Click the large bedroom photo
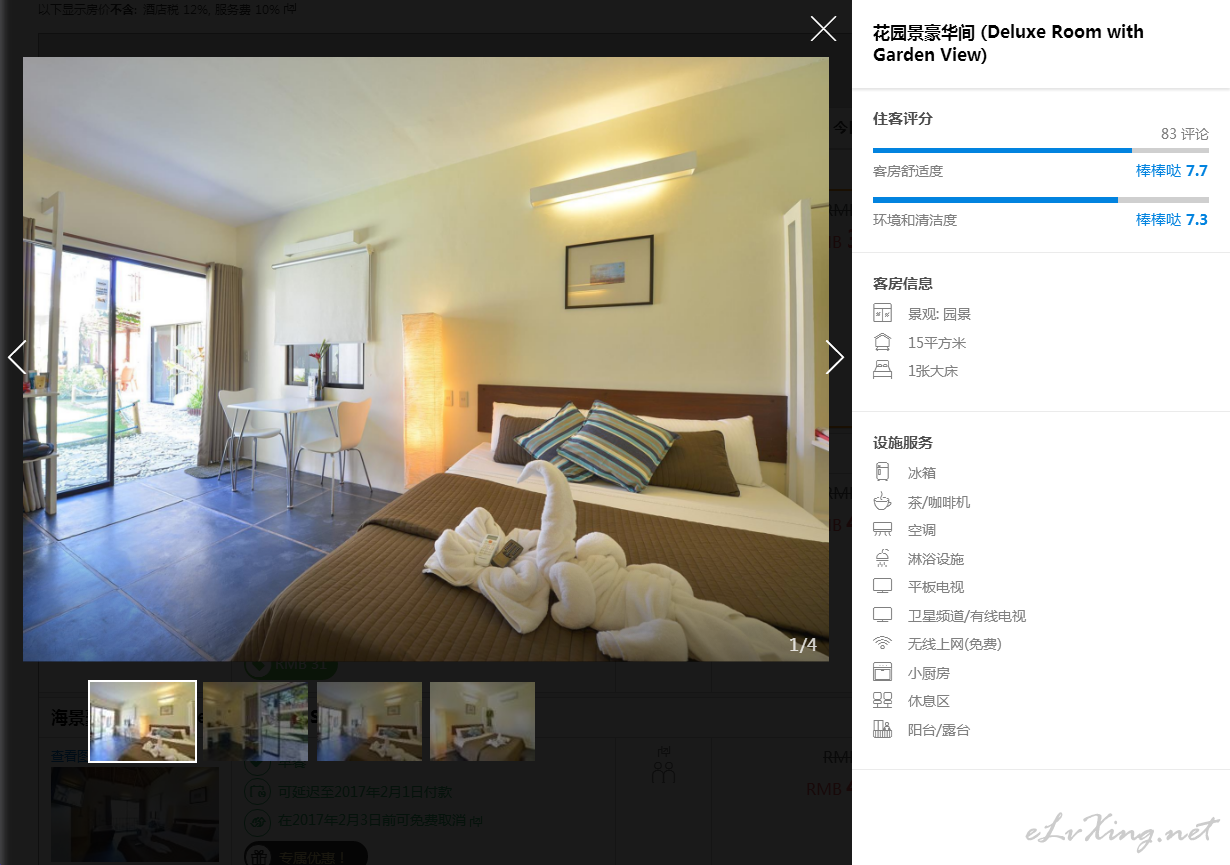 426,359
